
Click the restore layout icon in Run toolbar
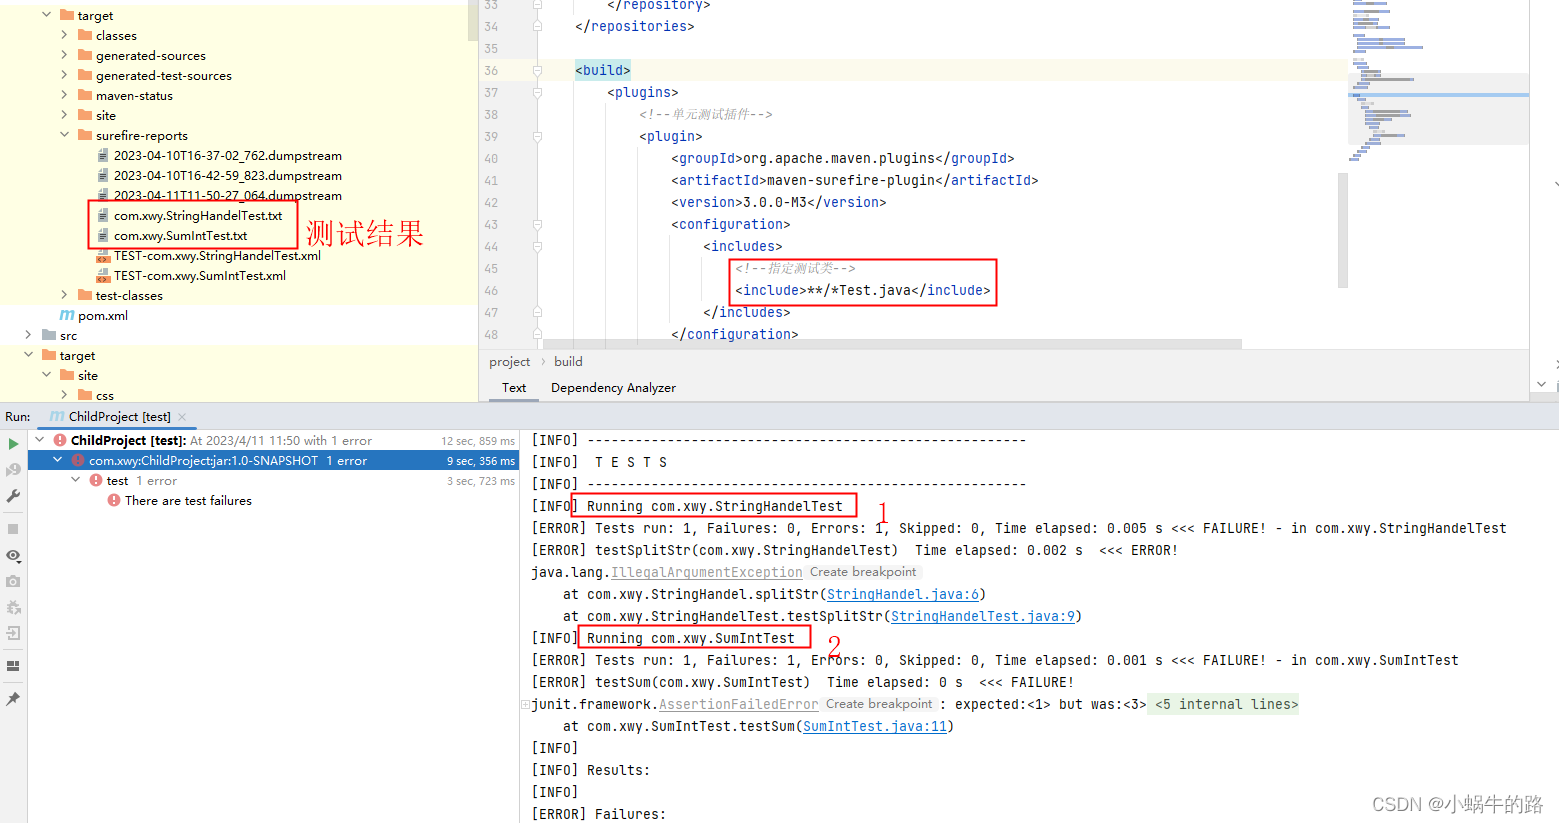[13, 666]
